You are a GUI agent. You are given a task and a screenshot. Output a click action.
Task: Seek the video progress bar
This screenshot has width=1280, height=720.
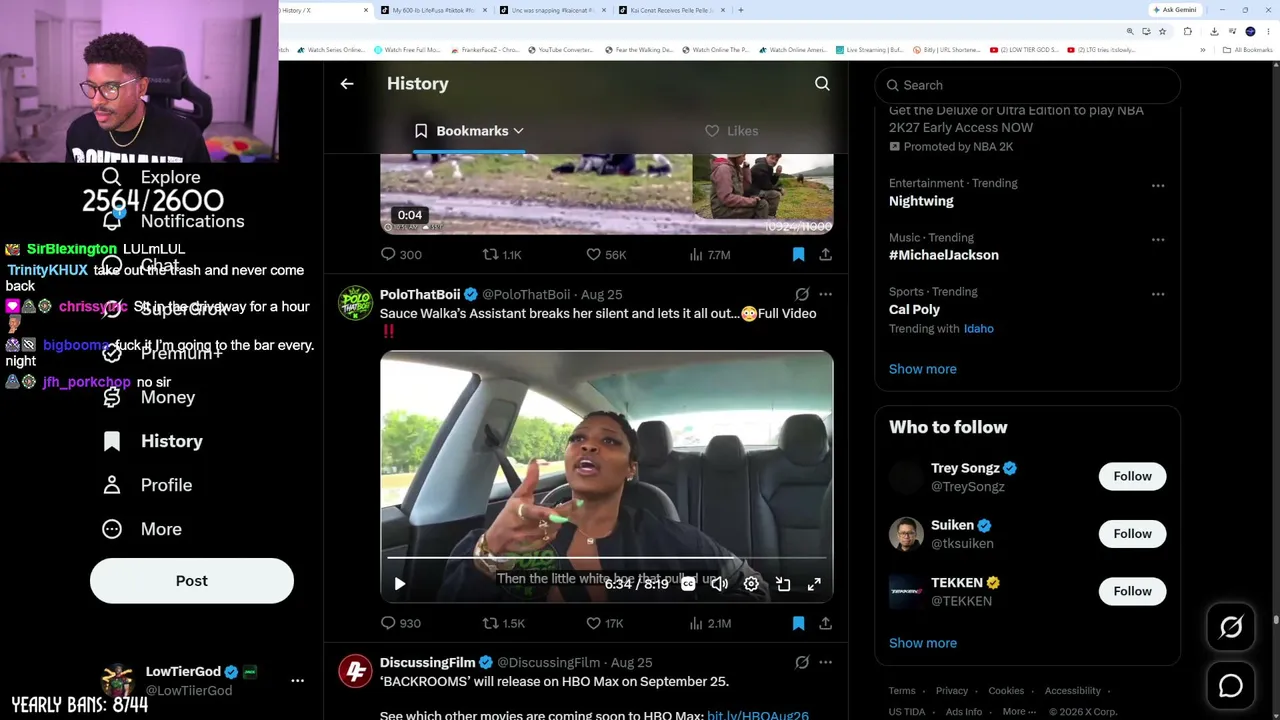click(606, 558)
